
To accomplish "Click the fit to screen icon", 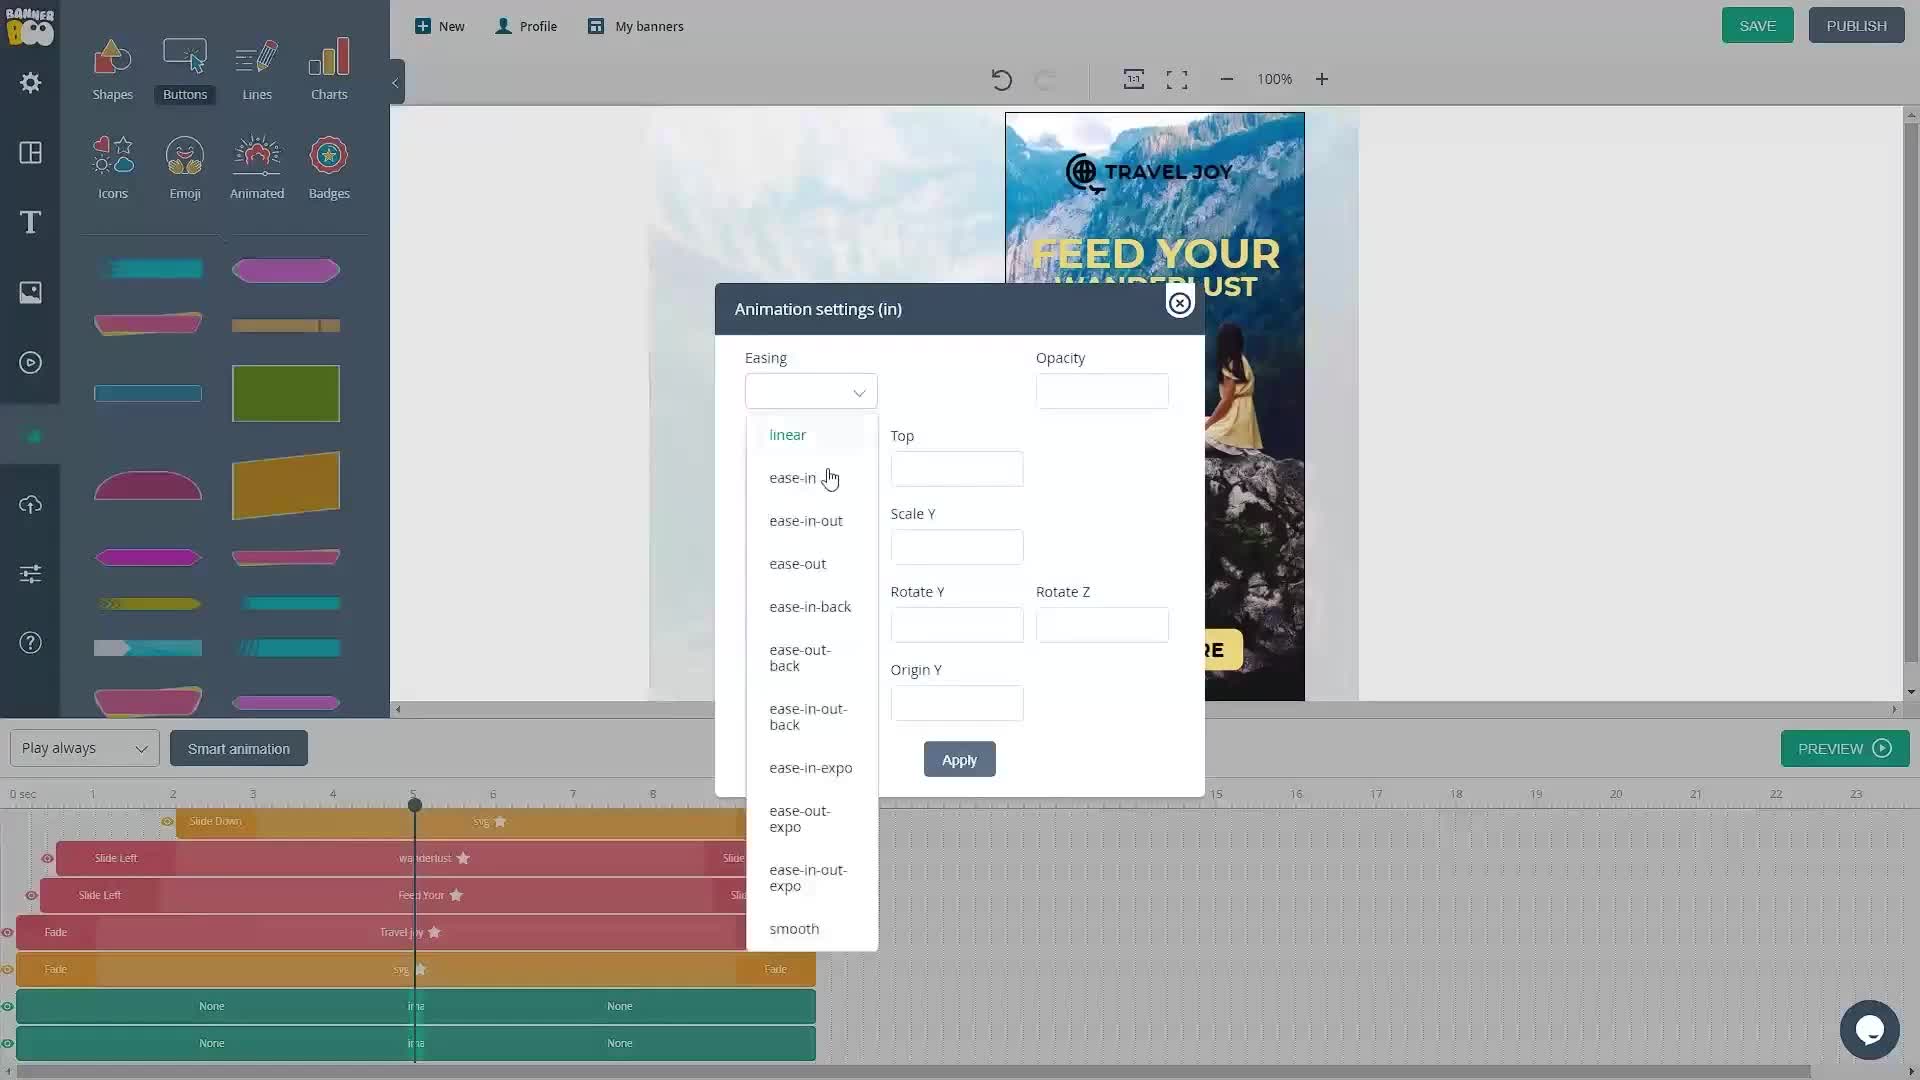I will [x=1177, y=79].
